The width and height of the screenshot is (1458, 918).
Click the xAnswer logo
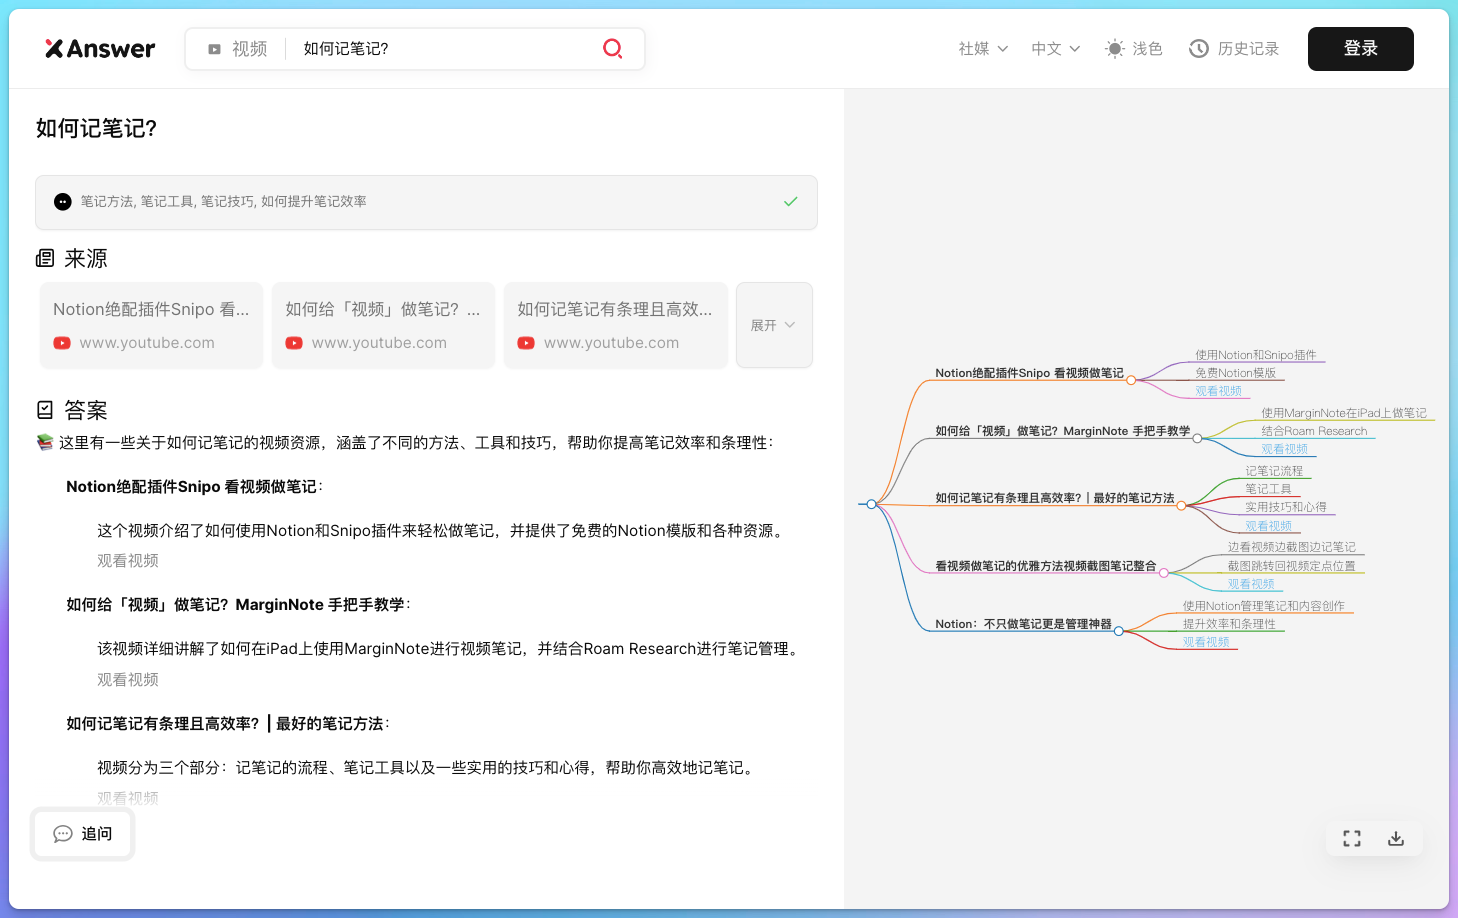100,49
